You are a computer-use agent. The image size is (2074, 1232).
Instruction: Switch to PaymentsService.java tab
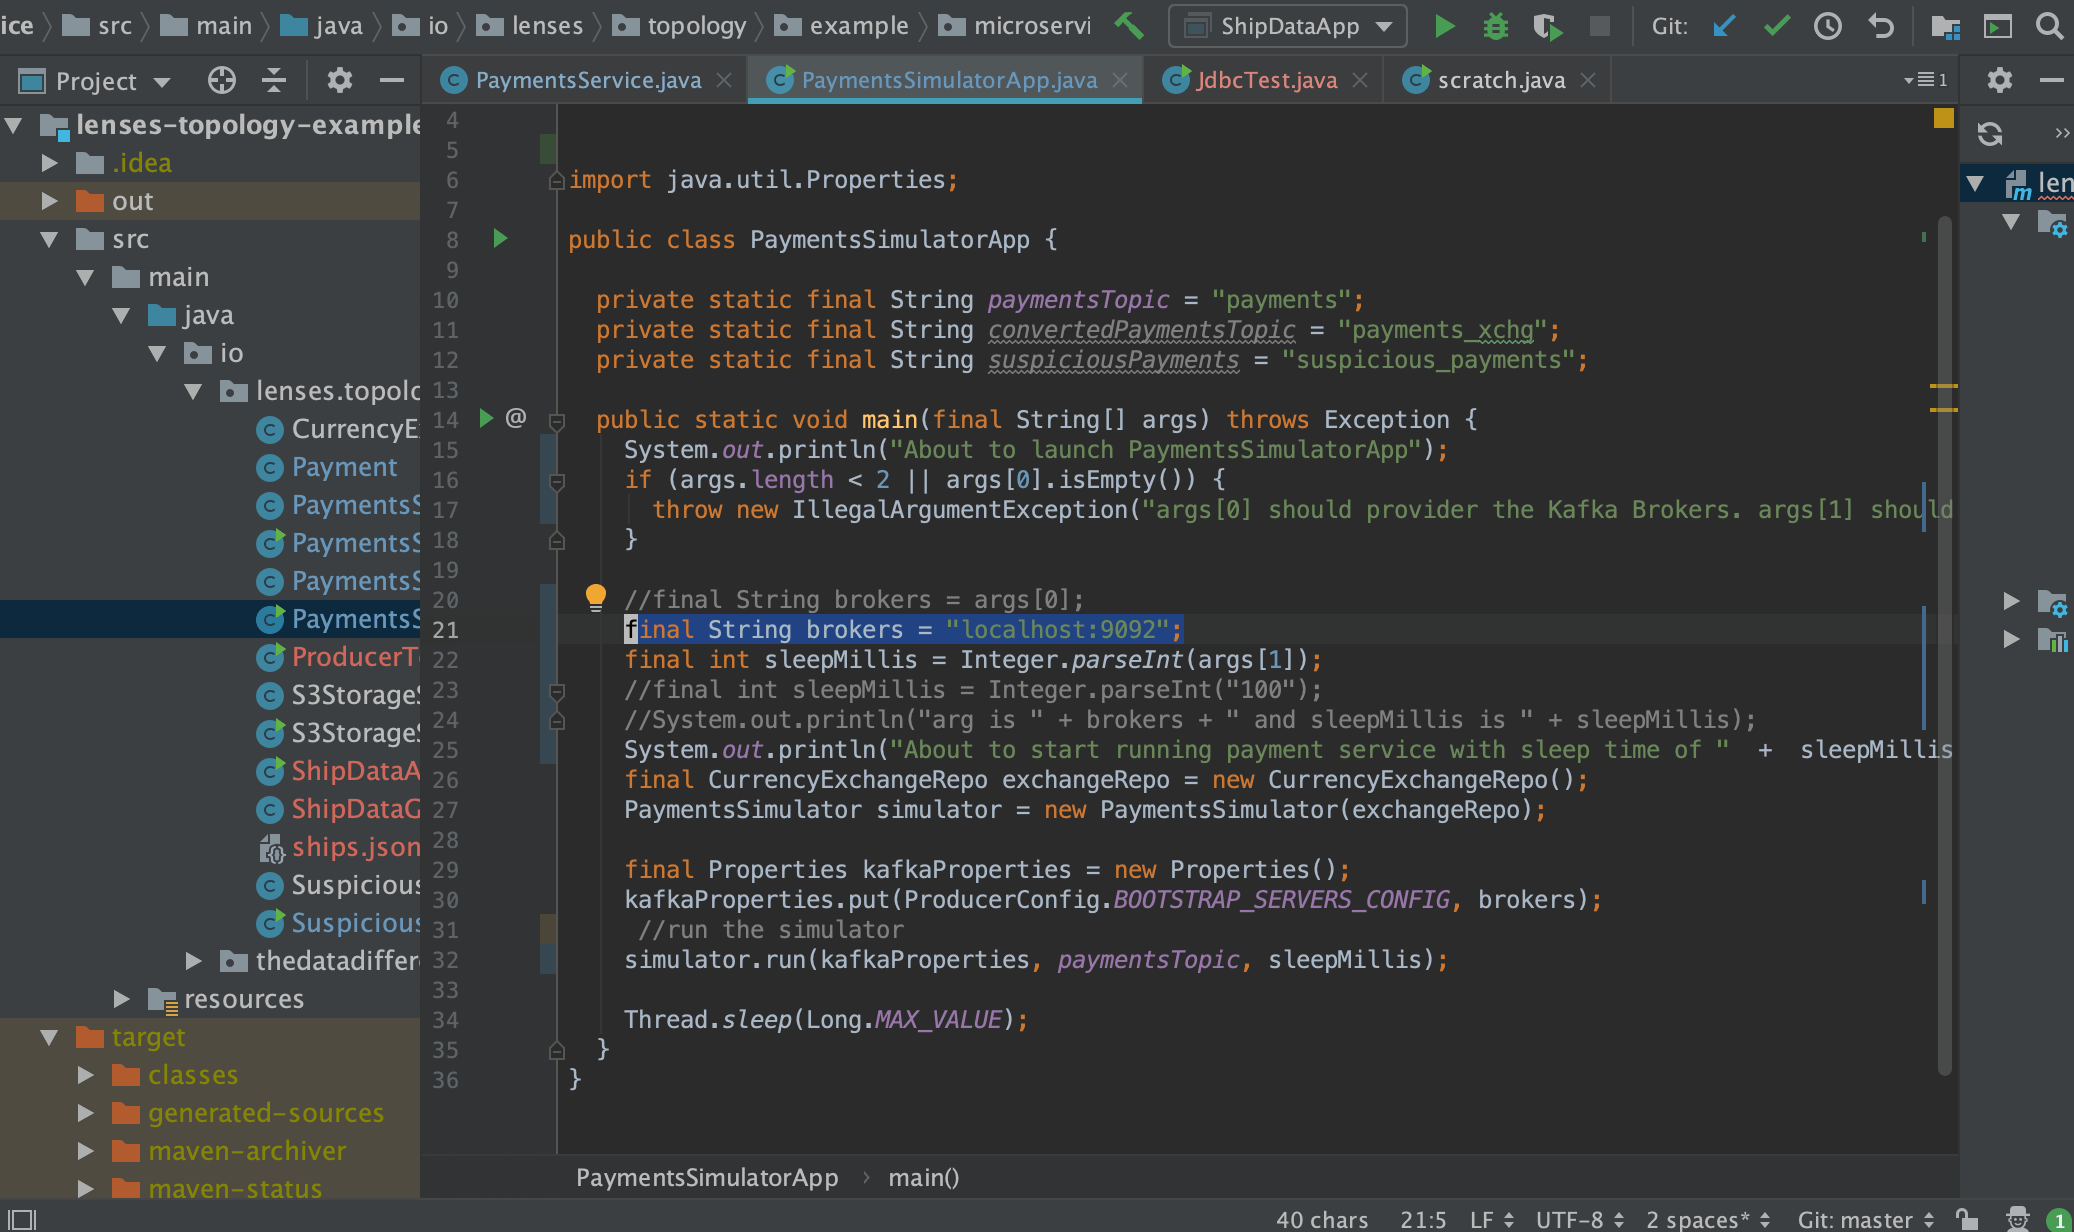pyautogui.click(x=587, y=80)
